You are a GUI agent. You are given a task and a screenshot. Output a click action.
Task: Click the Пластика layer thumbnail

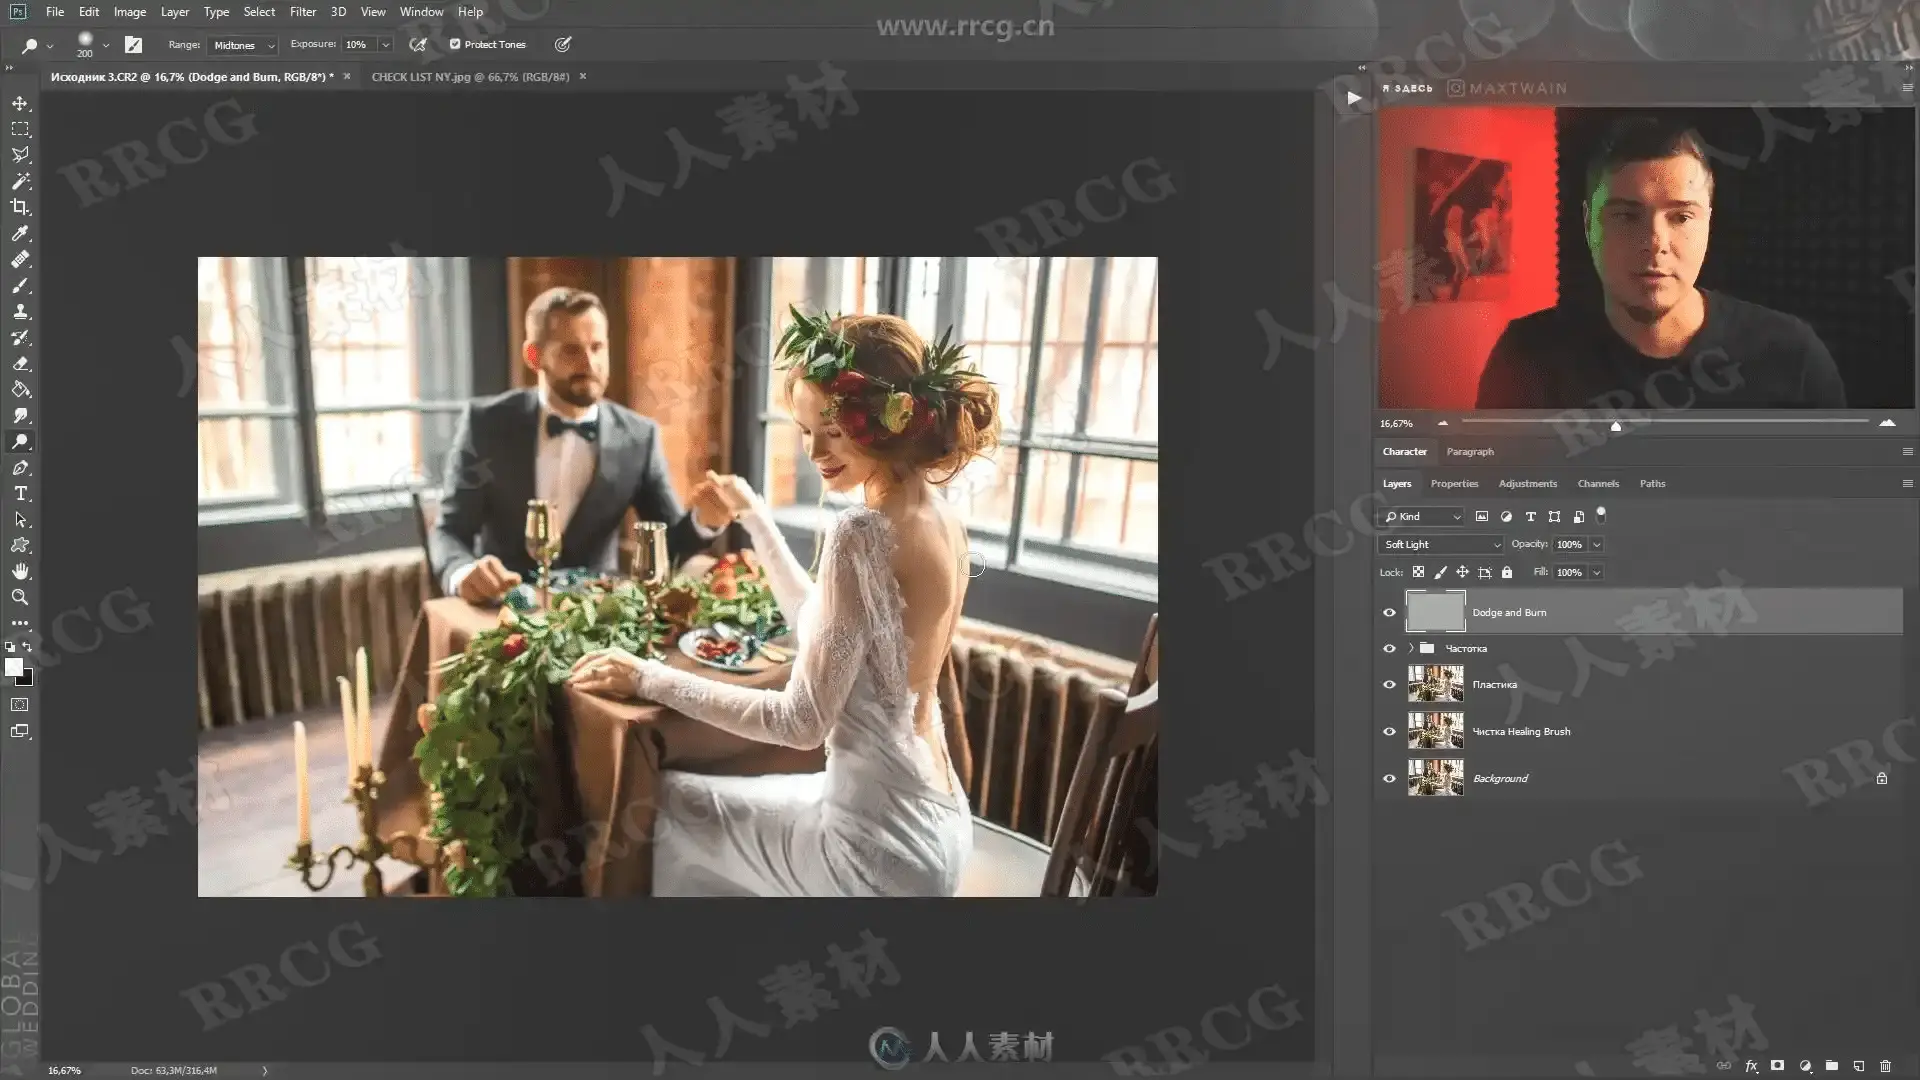(x=1435, y=685)
